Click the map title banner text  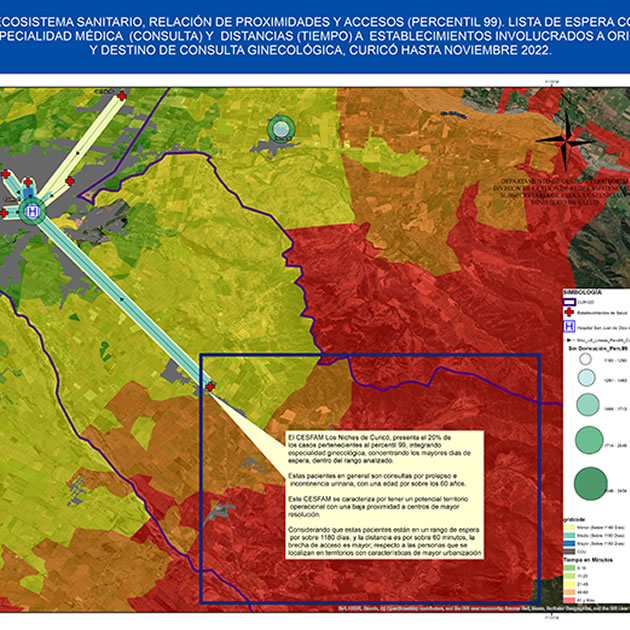(x=315, y=36)
